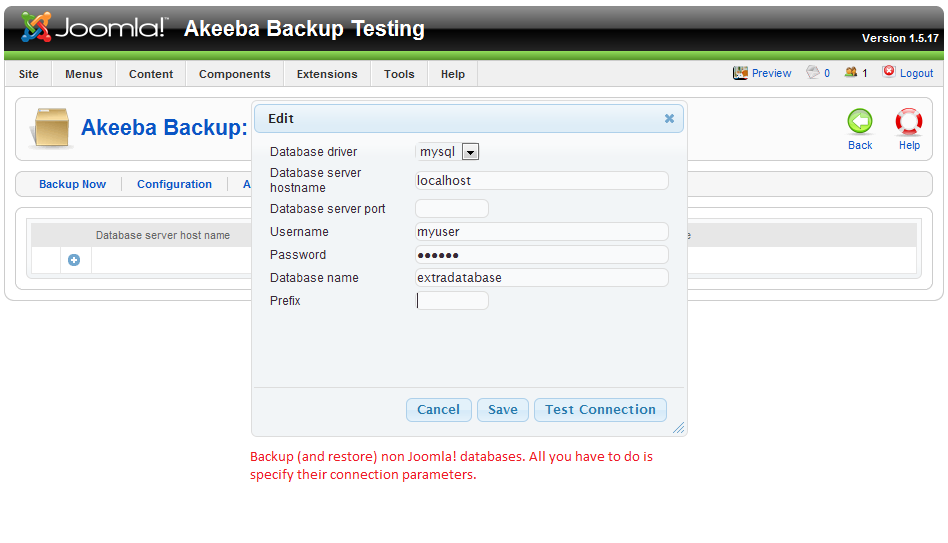Click the Database server port field
This screenshot has width=948, height=543.
click(452, 208)
